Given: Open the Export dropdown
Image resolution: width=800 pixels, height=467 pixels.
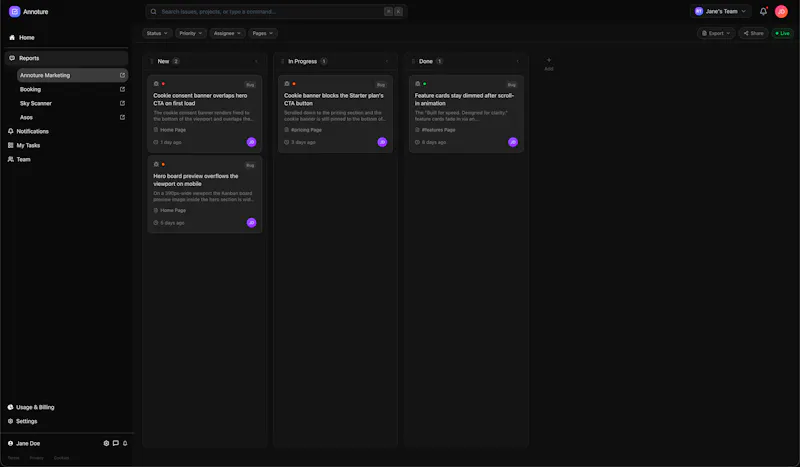Looking at the screenshot, I should click(716, 33).
